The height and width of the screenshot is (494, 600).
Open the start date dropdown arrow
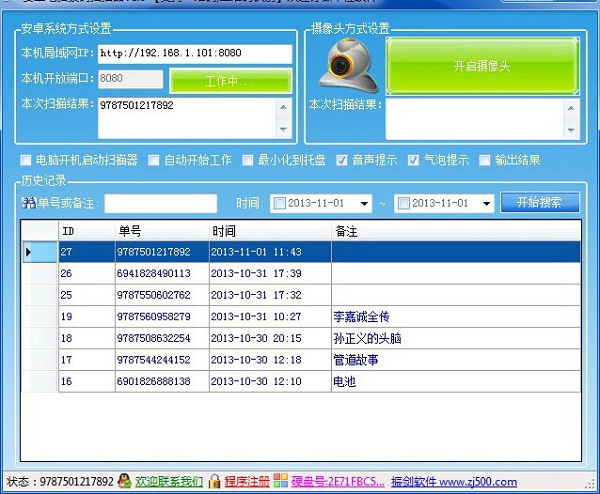click(x=364, y=204)
